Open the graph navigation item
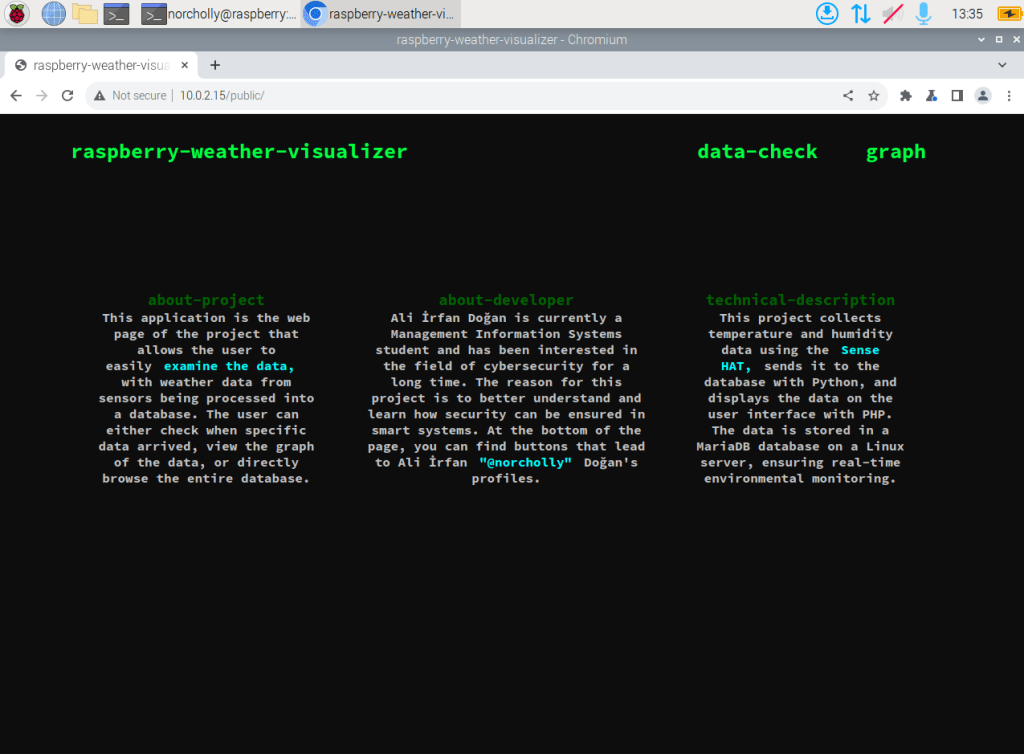This screenshot has width=1024, height=754. 895,152
